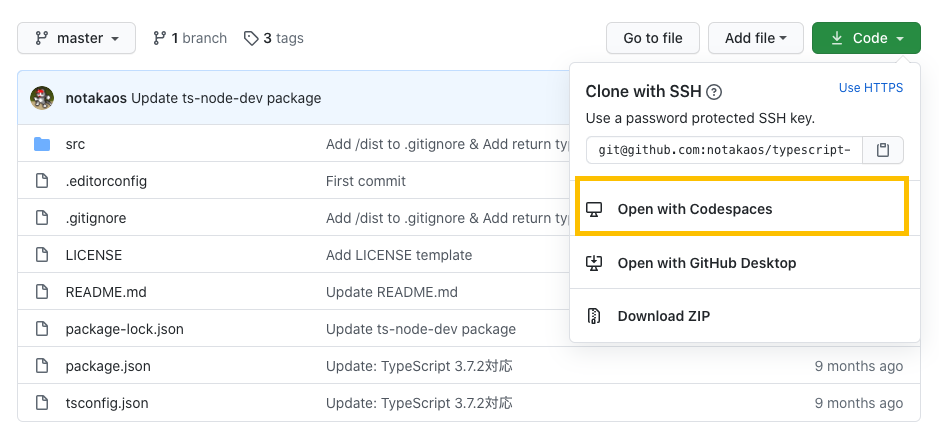Click the notakaos avatar image

pyautogui.click(x=42, y=98)
